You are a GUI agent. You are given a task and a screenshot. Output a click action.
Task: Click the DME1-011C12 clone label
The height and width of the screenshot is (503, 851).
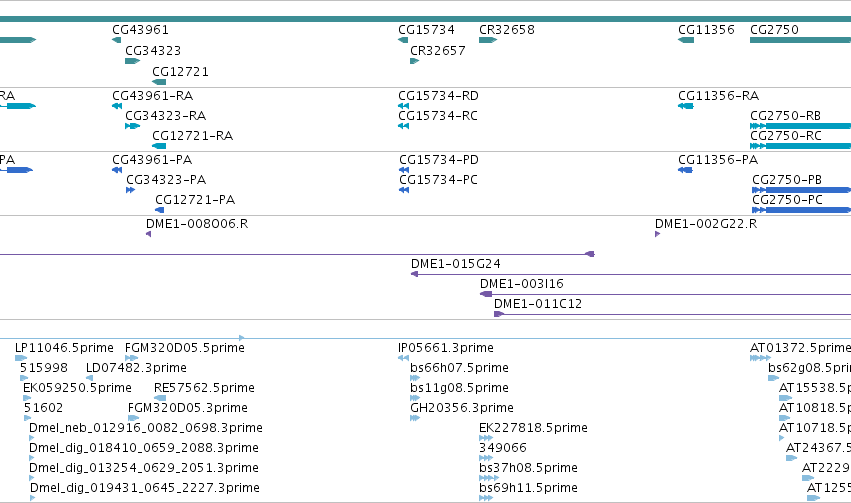click(538, 304)
